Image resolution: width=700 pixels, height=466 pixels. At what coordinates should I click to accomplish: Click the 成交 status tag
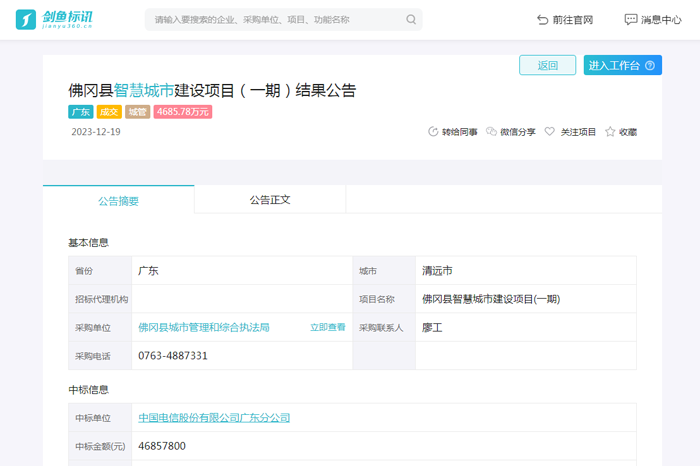109,112
